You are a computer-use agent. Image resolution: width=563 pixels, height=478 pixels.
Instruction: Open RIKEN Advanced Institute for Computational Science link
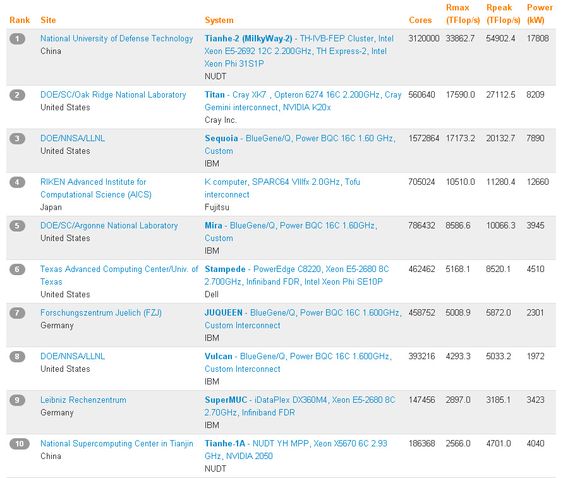[x=96, y=188]
